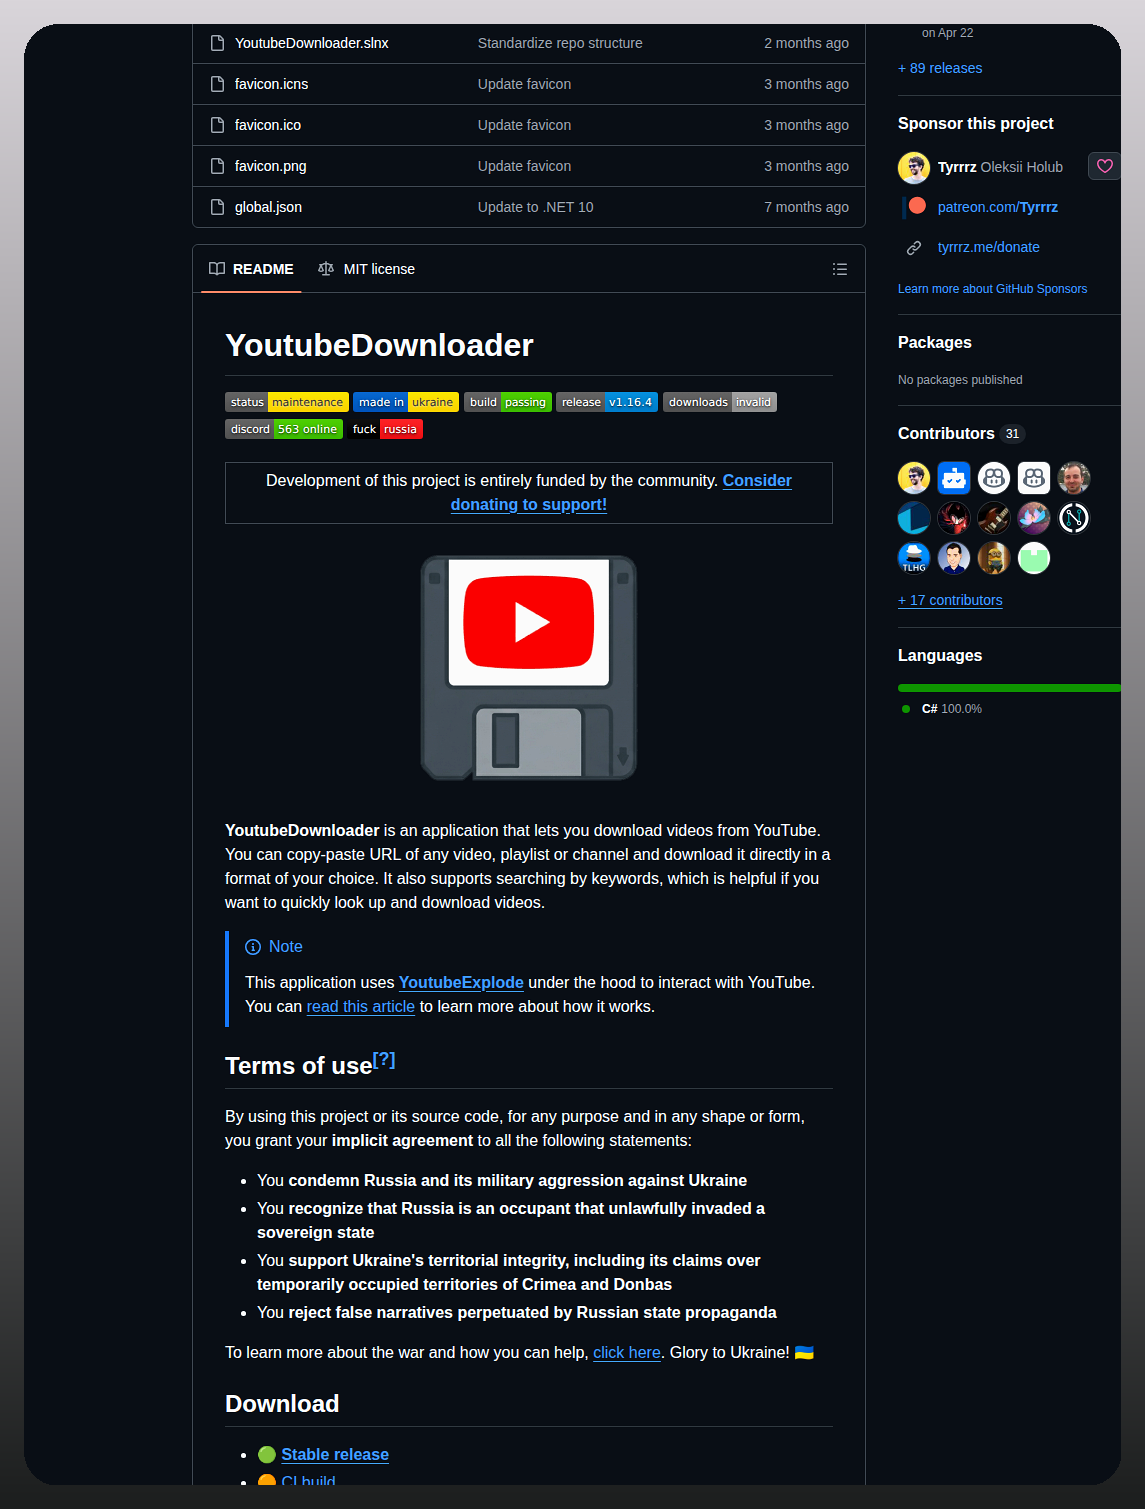The image size is (1145, 1509).
Task: Click Tyrrrz sponsor avatar next to Oleksii Holub
Action: [x=914, y=167]
